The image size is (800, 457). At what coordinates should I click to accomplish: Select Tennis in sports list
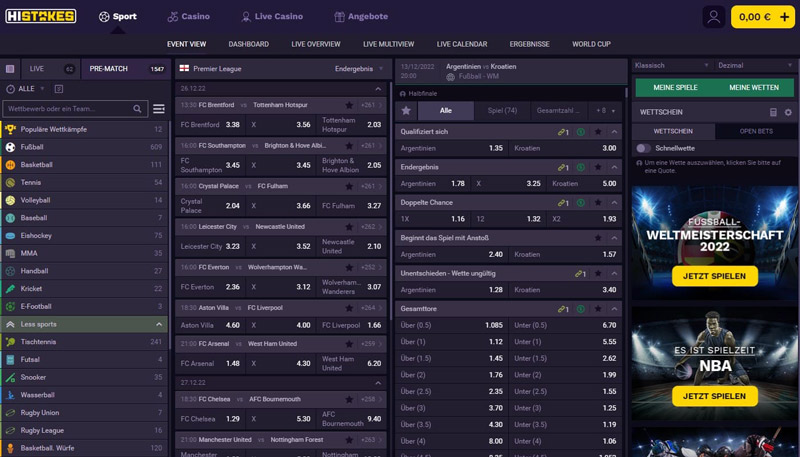pyautogui.click(x=85, y=182)
